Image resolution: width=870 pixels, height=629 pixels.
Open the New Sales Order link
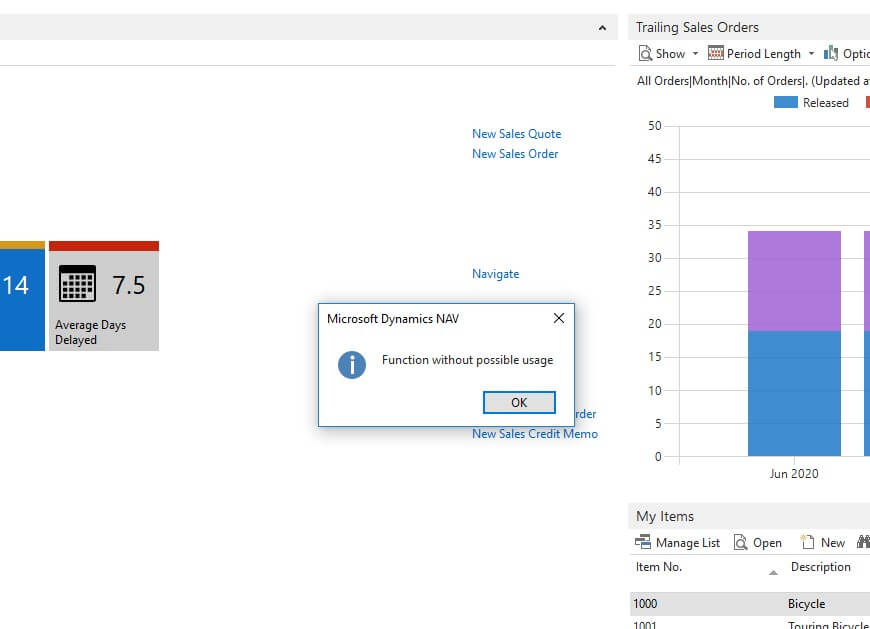pos(515,154)
